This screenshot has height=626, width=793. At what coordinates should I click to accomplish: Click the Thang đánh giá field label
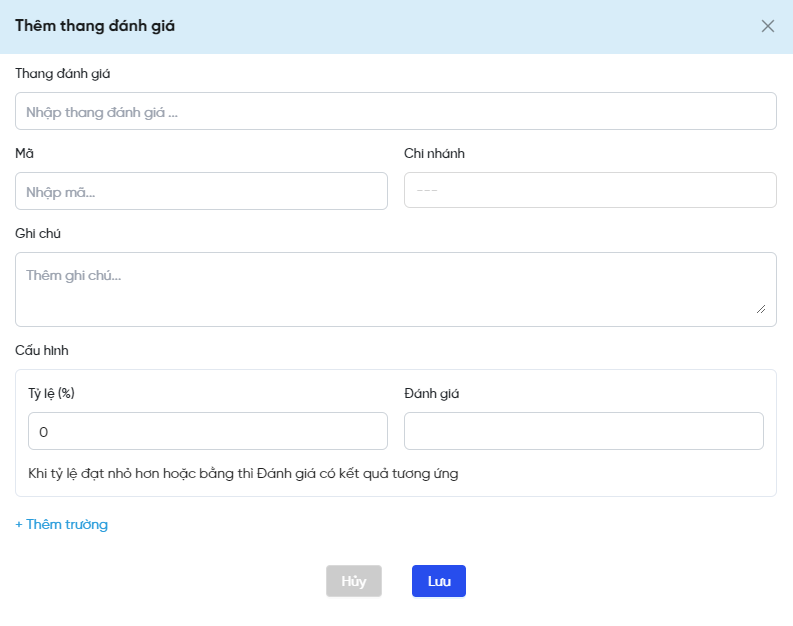pos(63,74)
